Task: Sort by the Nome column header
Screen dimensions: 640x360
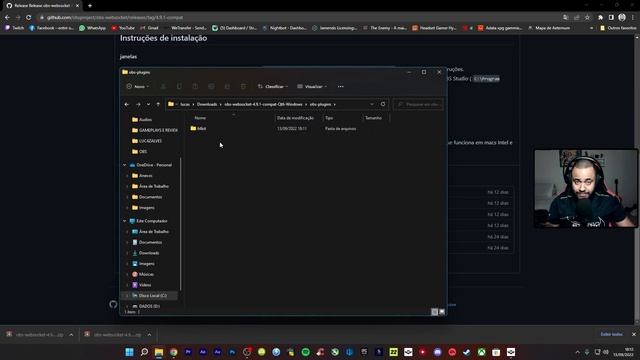Action: (200, 118)
